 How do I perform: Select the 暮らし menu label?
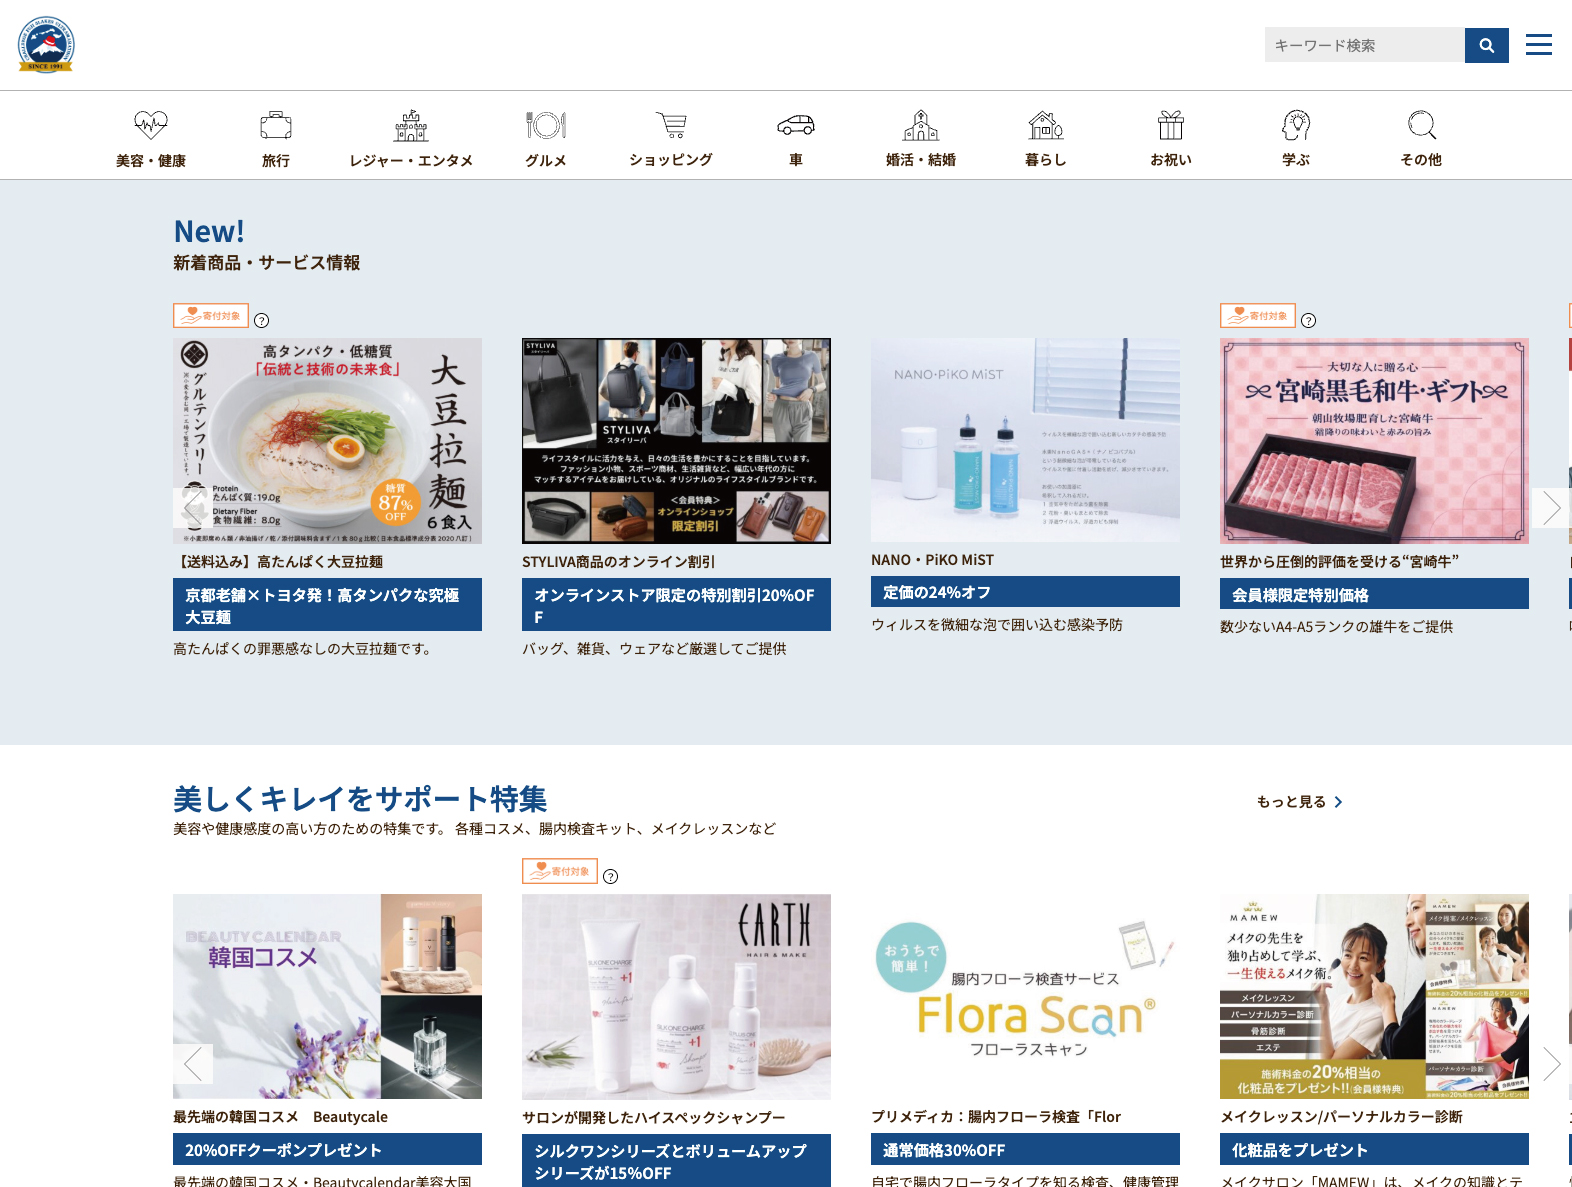point(1046,160)
